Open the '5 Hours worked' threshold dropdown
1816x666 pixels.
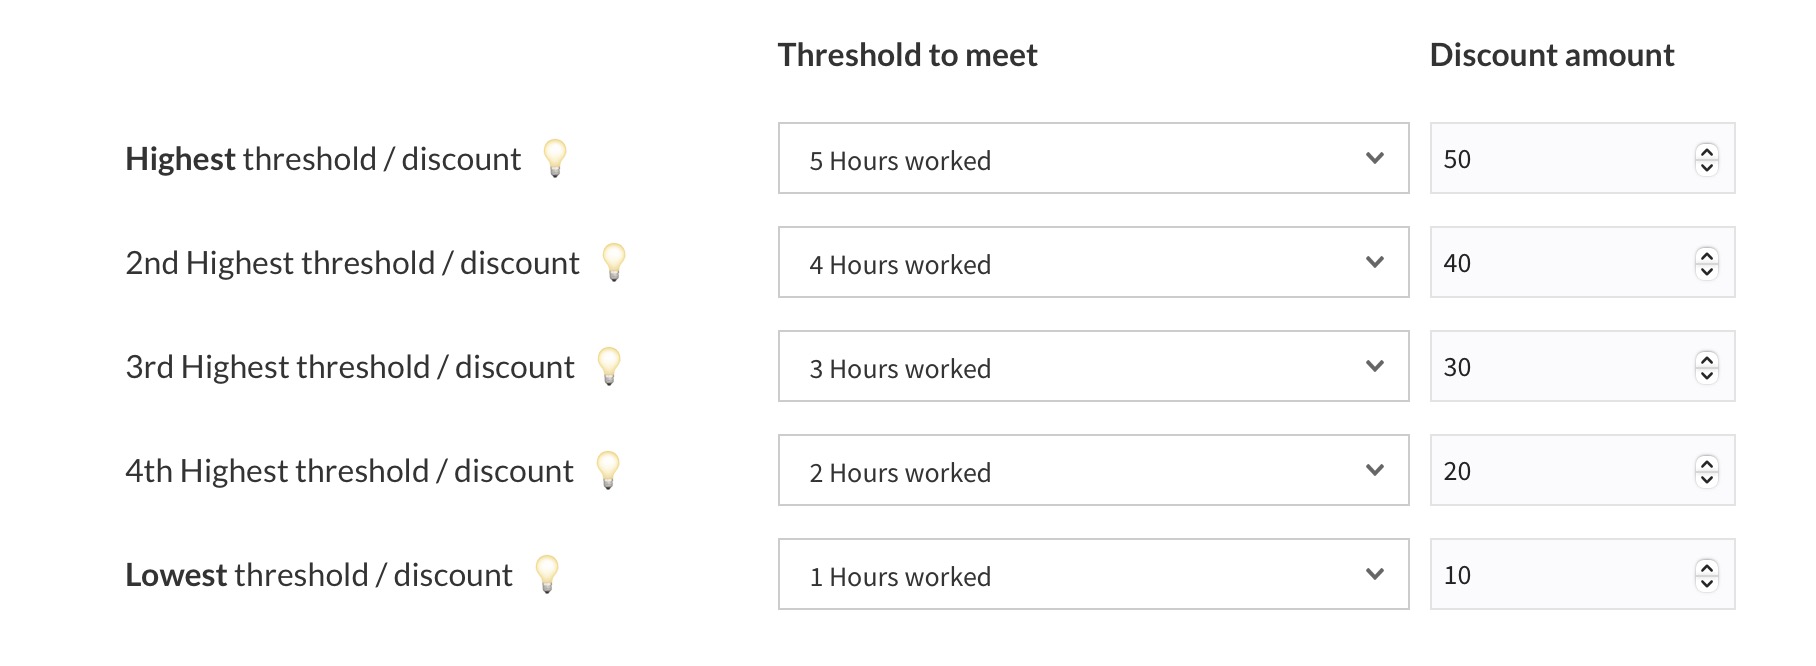click(x=1093, y=159)
